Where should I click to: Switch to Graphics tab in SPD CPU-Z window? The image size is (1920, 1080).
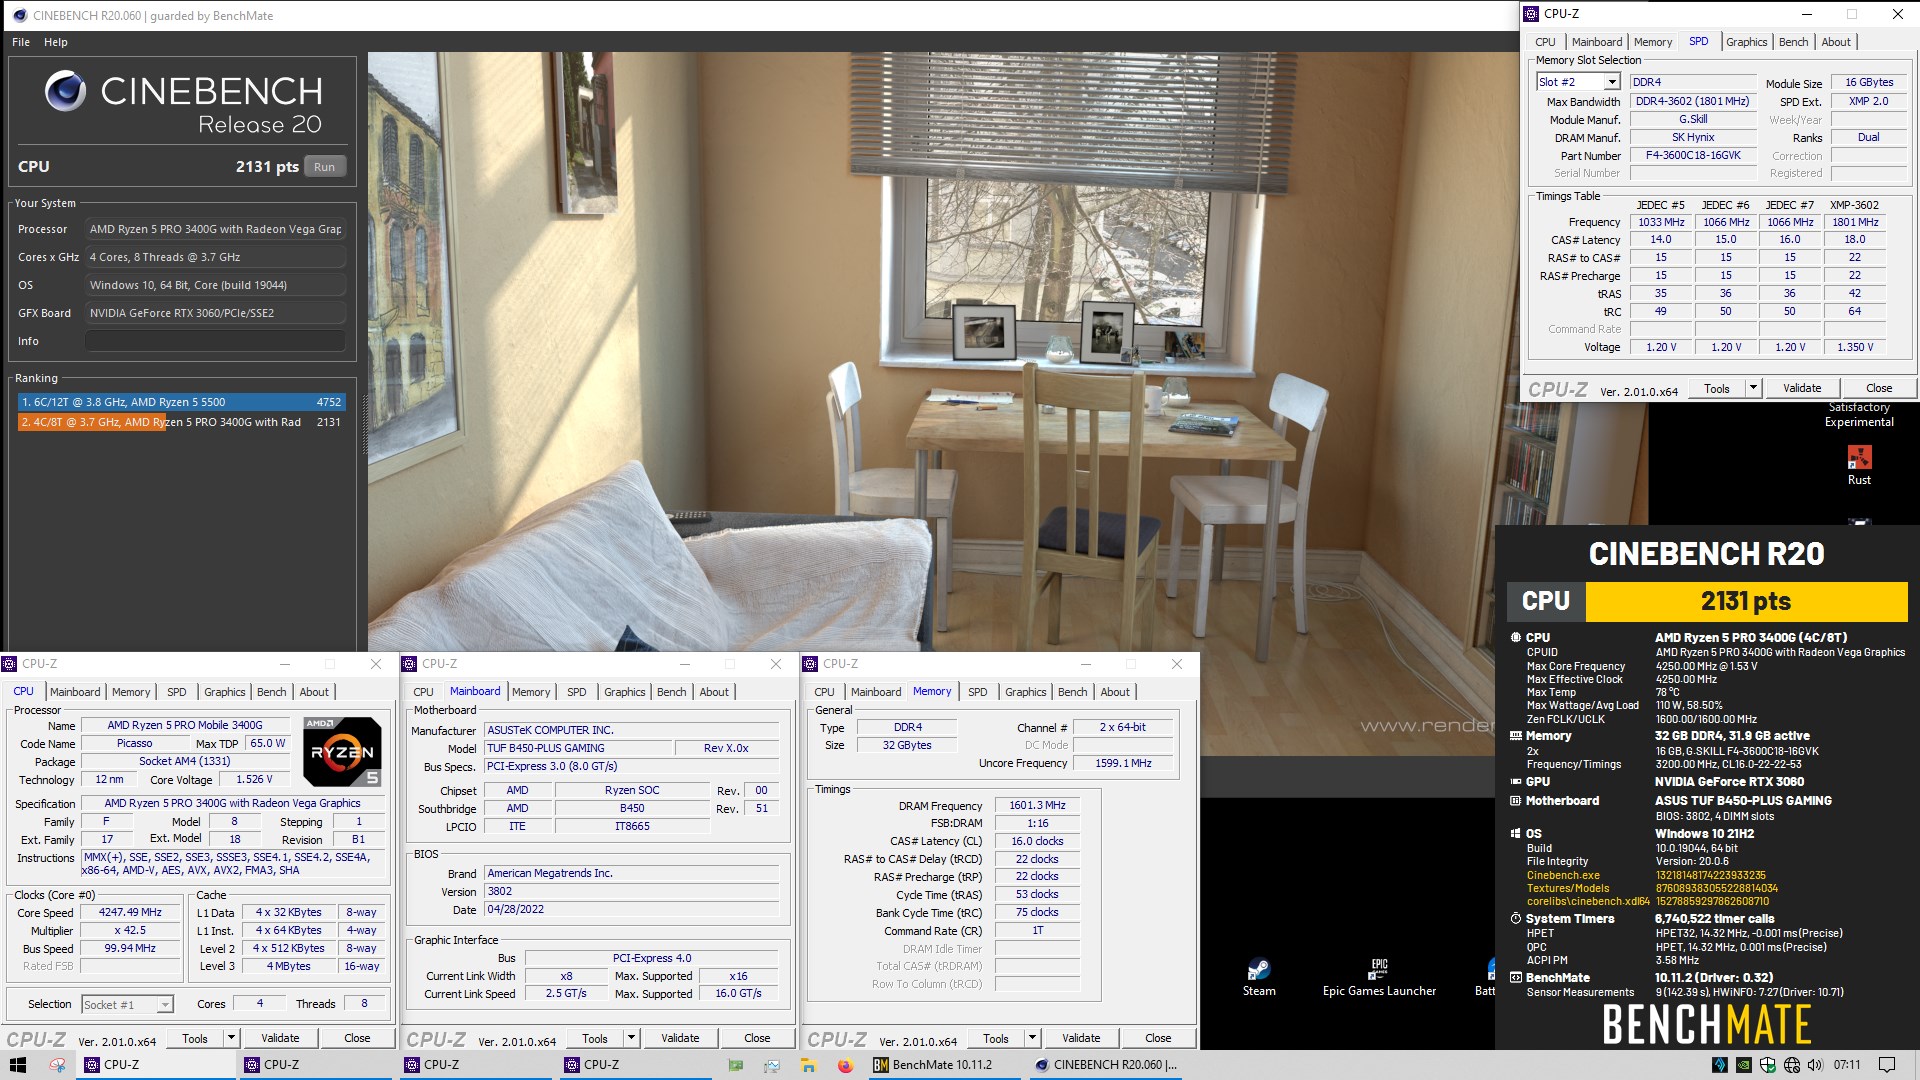(1746, 42)
